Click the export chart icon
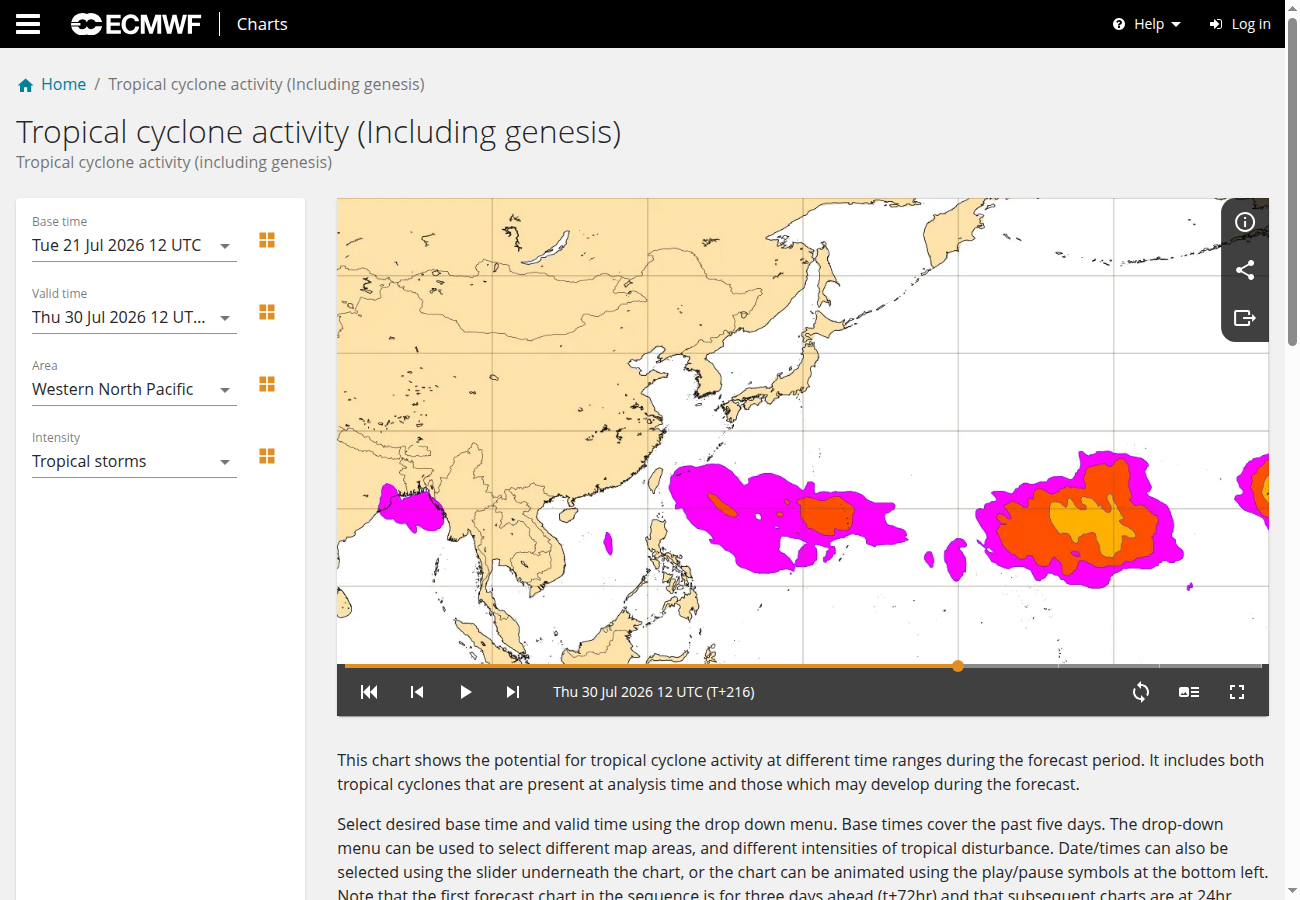 coord(1245,318)
